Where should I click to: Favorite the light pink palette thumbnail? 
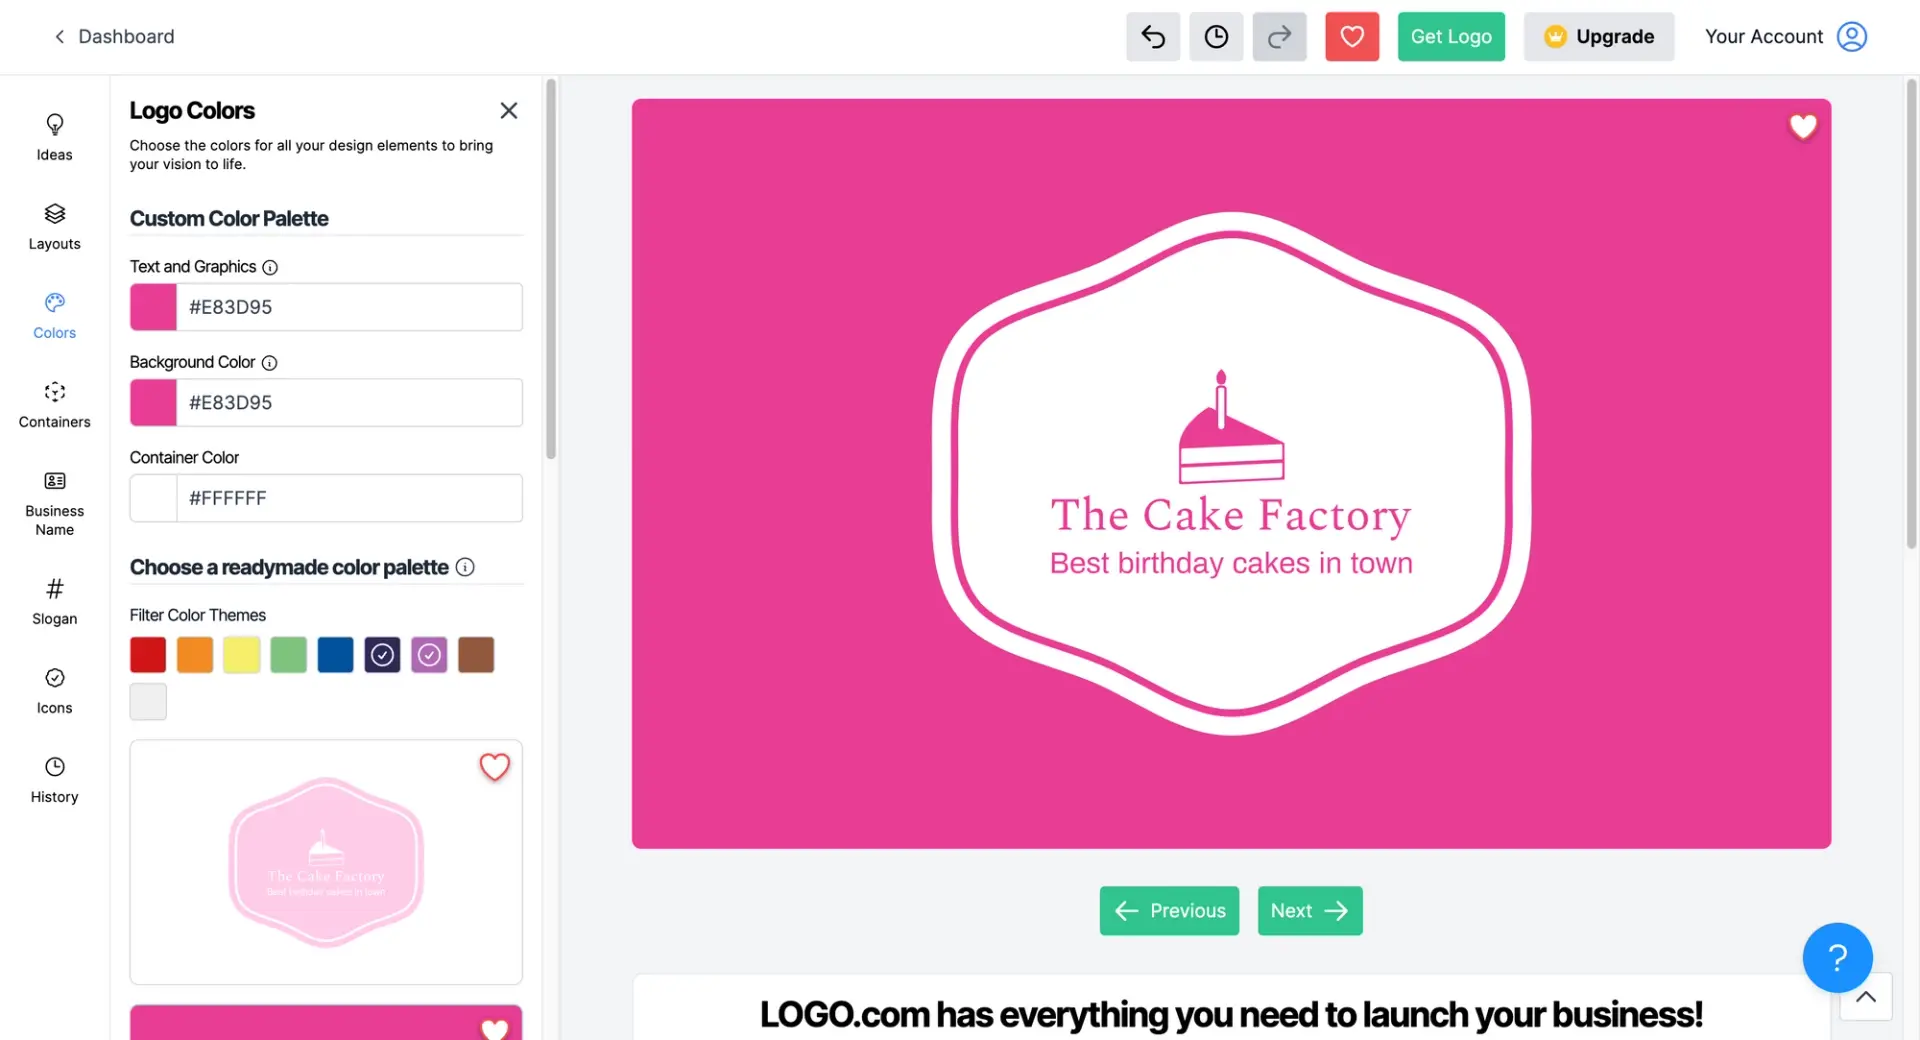[494, 767]
